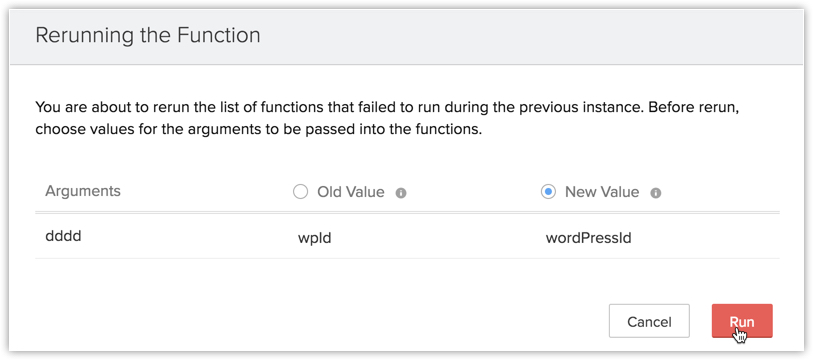This screenshot has width=813, height=360.
Task: Cancel the function rerun dialog
Action: click(649, 321)
